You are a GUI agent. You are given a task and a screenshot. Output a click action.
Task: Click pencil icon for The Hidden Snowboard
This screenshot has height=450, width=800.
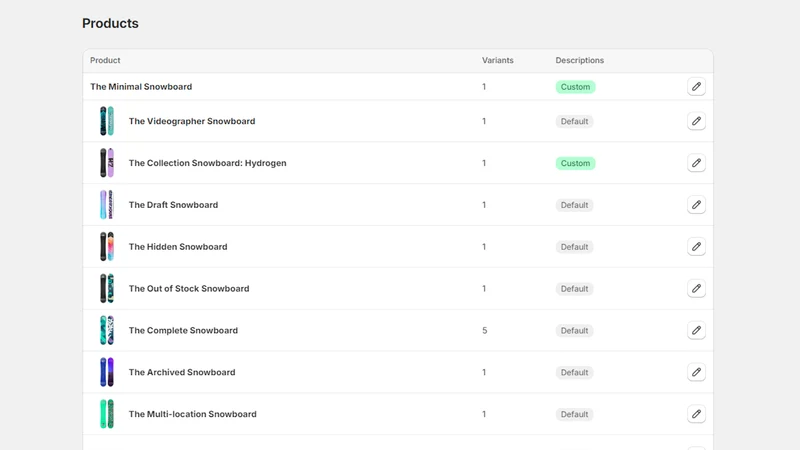pos(696,247)
